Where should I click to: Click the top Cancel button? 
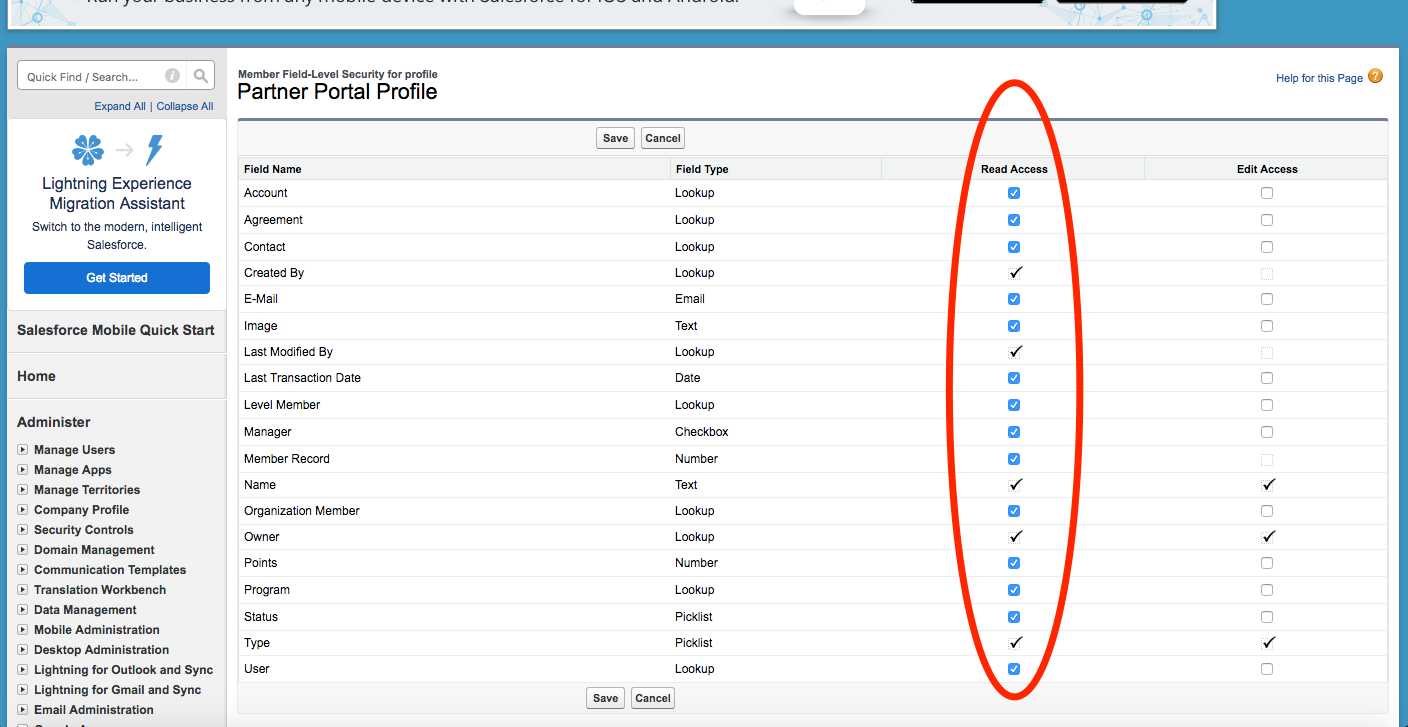click(663, 138)
